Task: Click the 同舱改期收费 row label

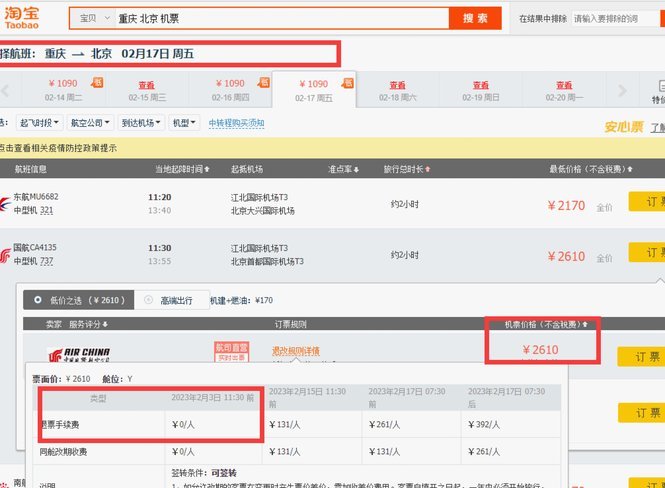Action: 63,452
